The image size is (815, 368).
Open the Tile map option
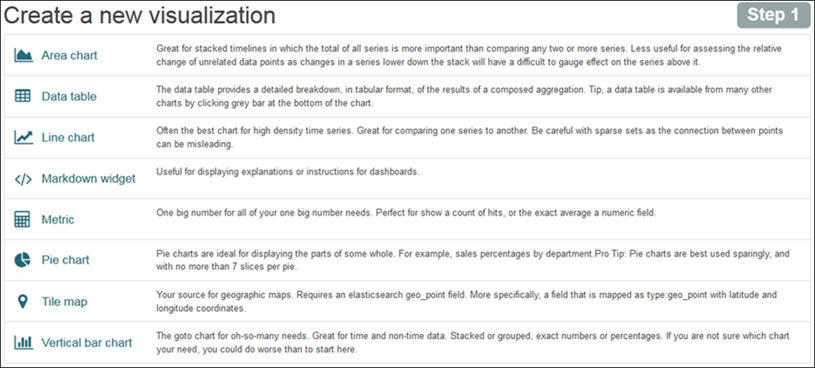(x=64, y=301)
